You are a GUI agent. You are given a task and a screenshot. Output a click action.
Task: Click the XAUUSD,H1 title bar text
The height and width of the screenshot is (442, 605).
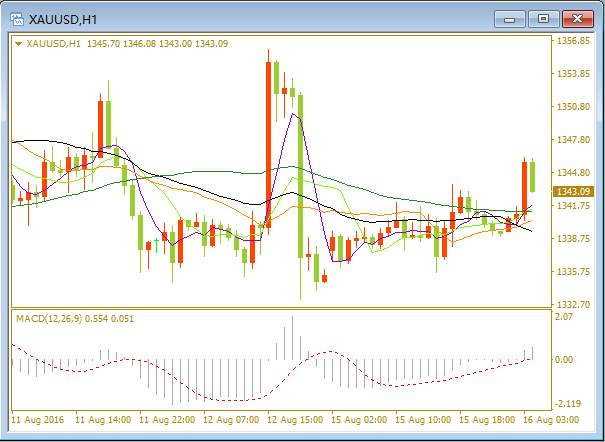coord(63,20)
